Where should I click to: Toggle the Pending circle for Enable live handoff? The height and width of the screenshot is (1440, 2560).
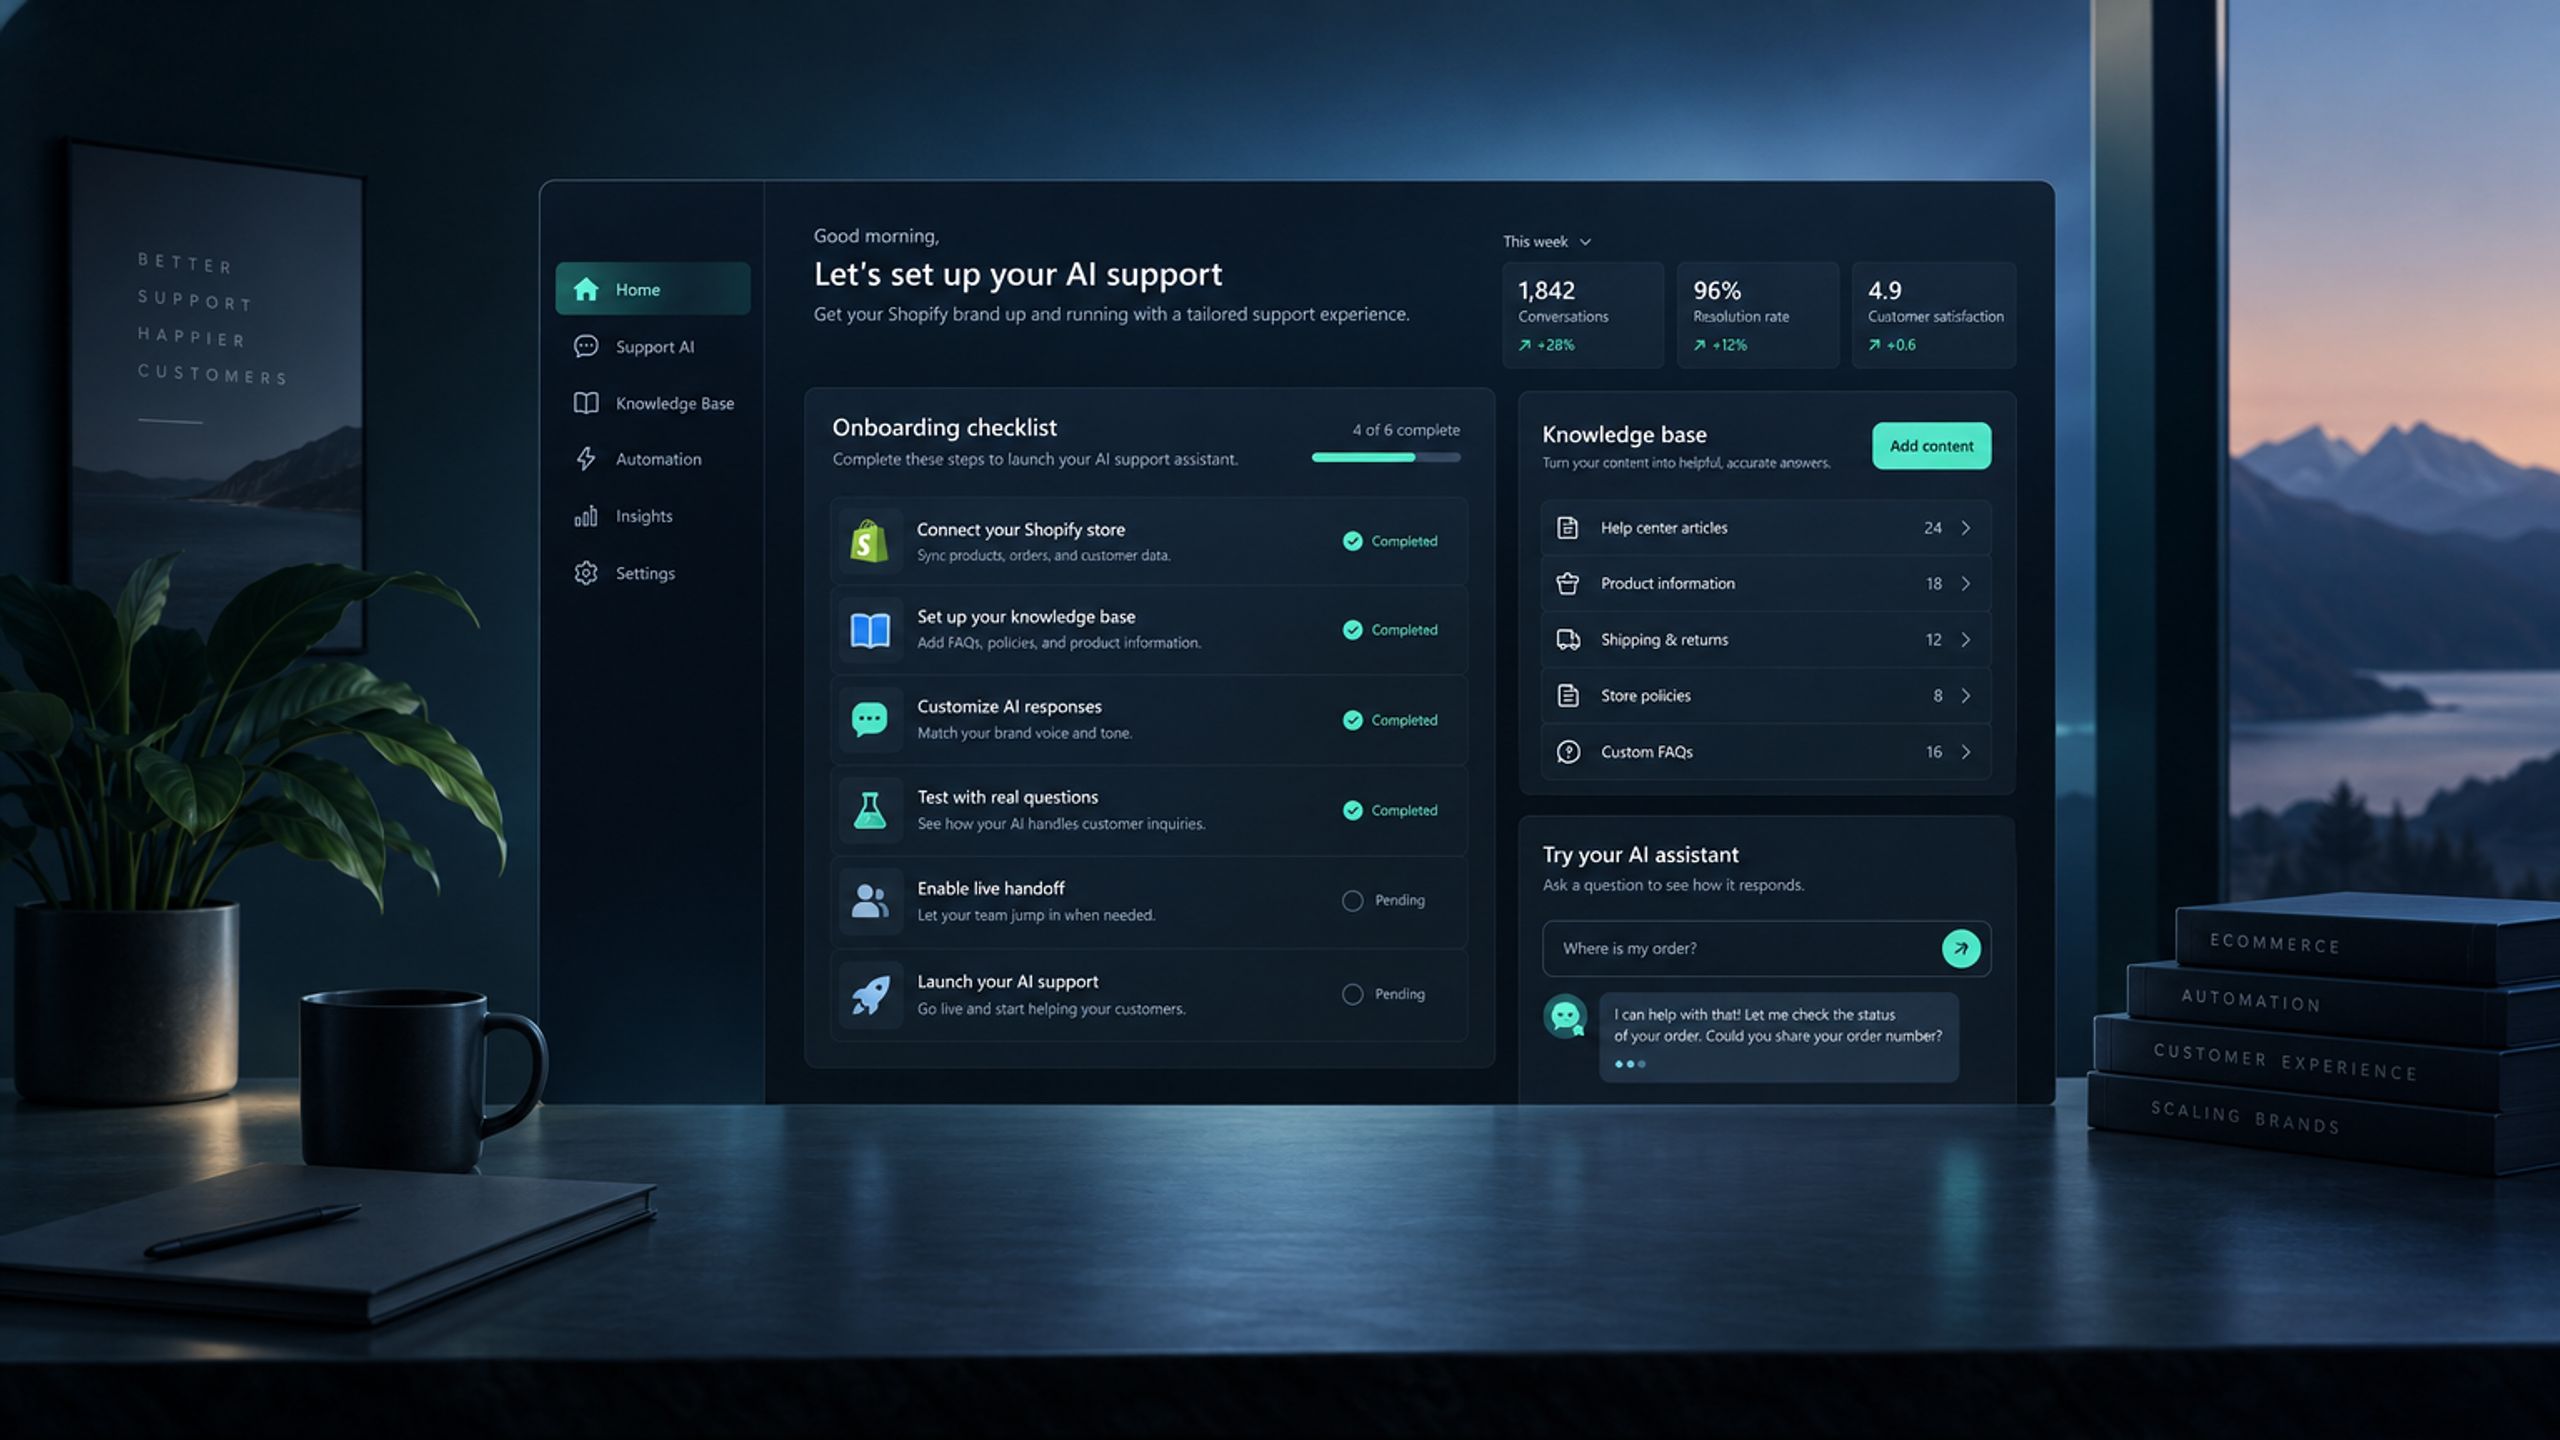pyautogui.click(x=1352, y=901)
